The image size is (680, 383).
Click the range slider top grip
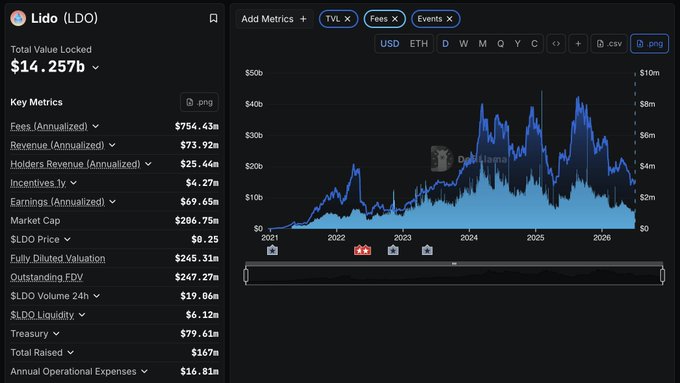pos(454,263)
